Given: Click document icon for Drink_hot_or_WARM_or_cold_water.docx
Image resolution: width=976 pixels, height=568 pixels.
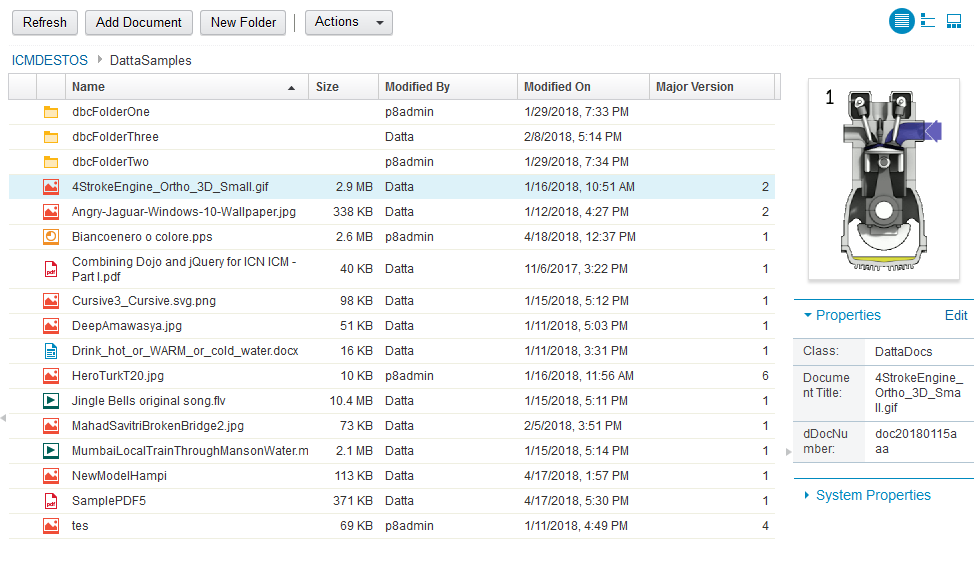Looking at the screenshot, I should 51,351.
